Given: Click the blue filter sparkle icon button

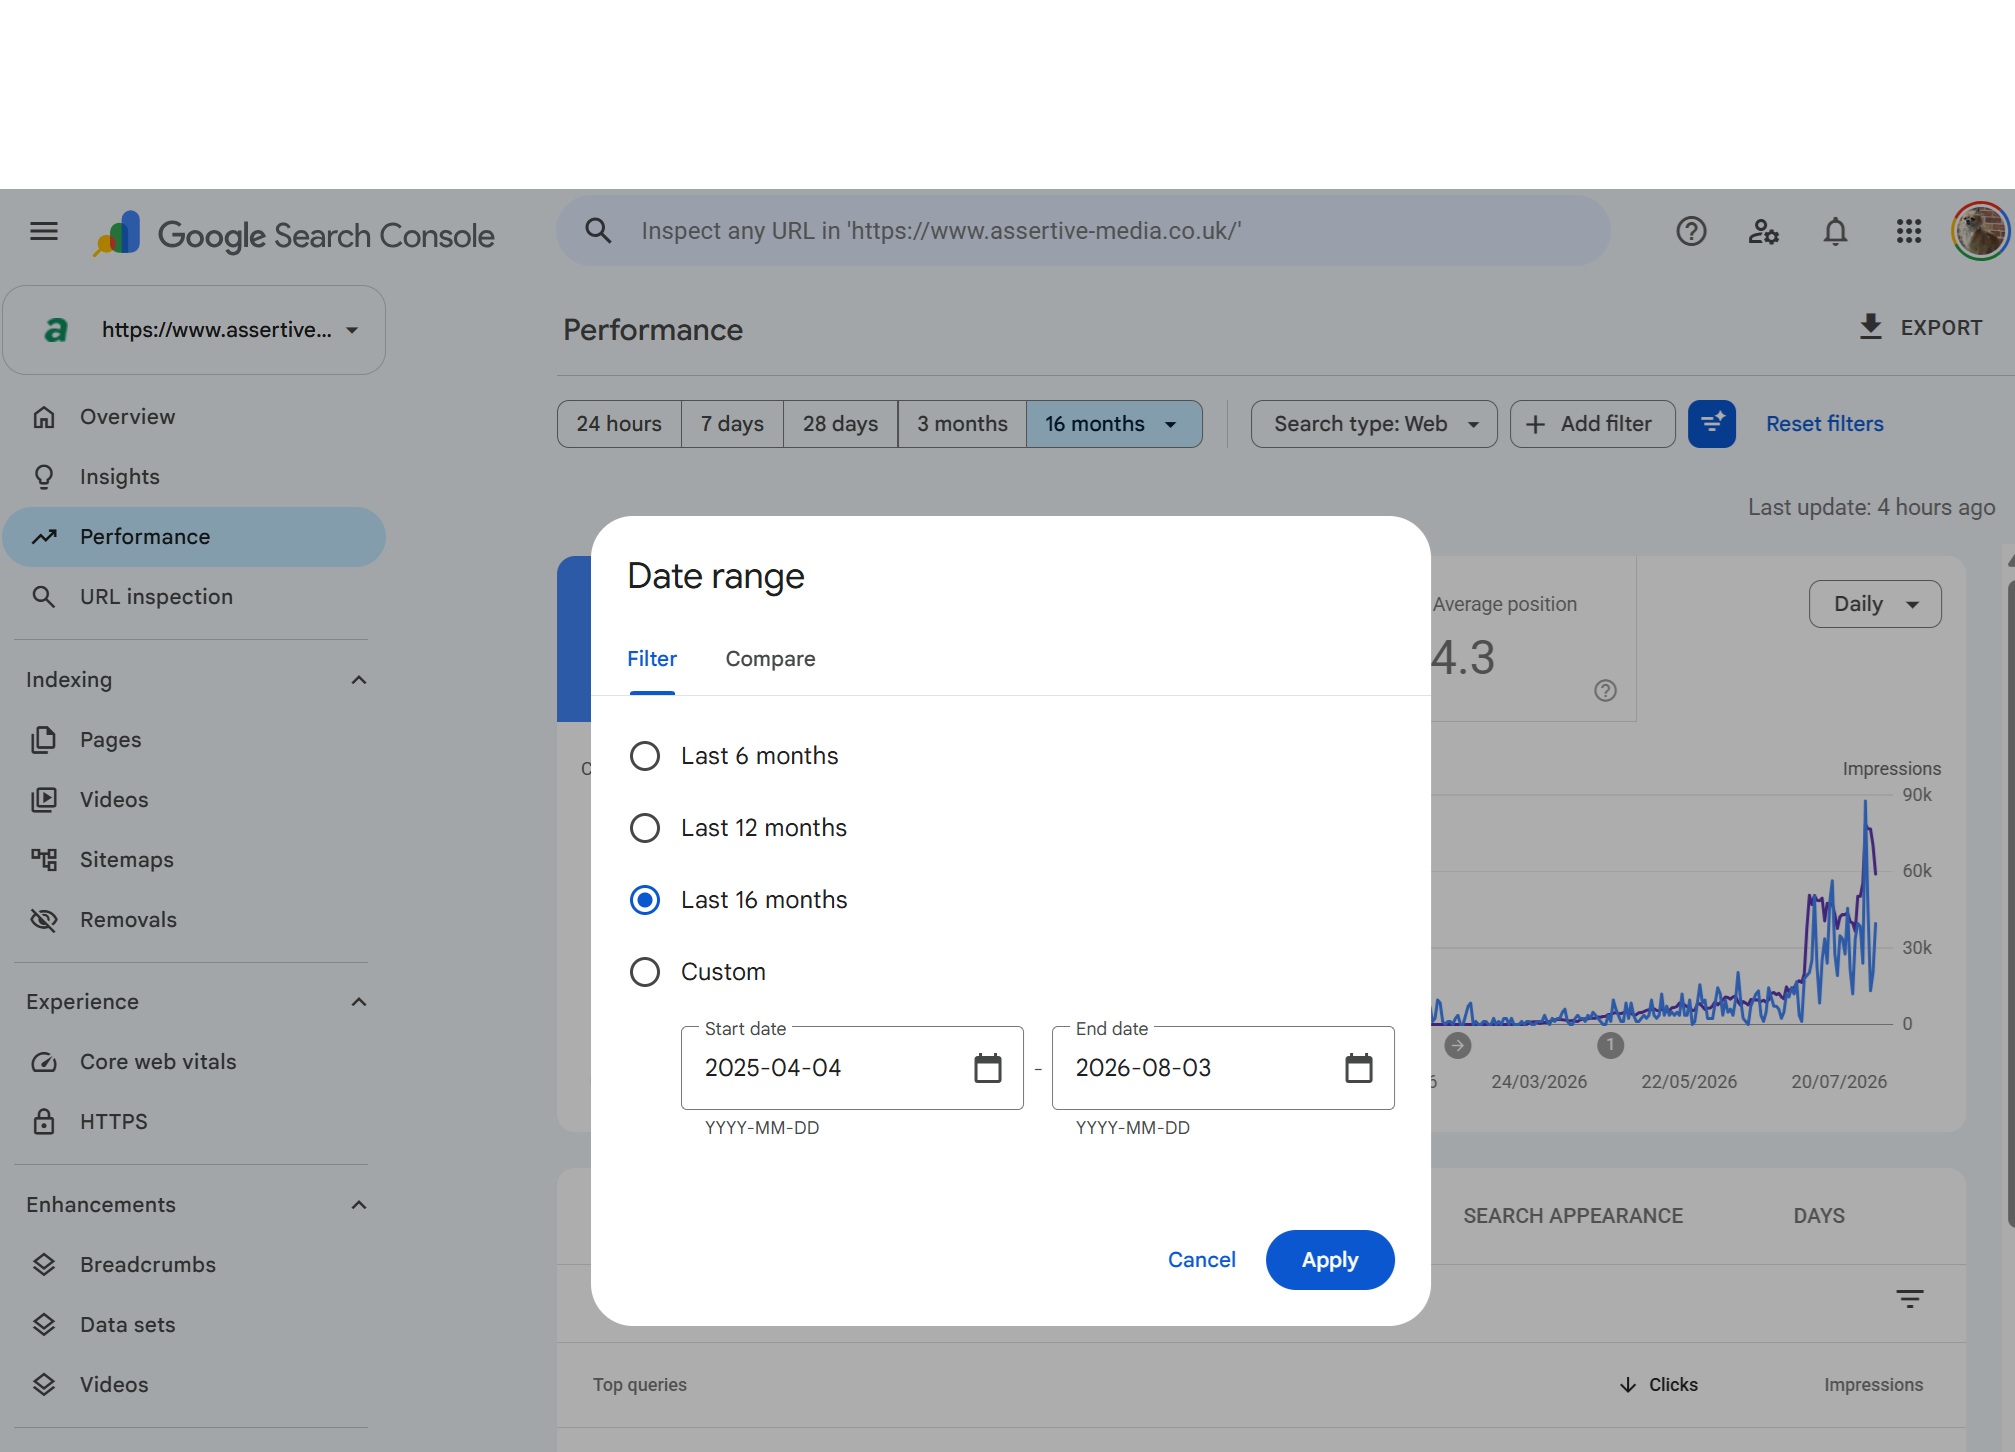Looking at the screenshot, I should tap(1711, 424).
